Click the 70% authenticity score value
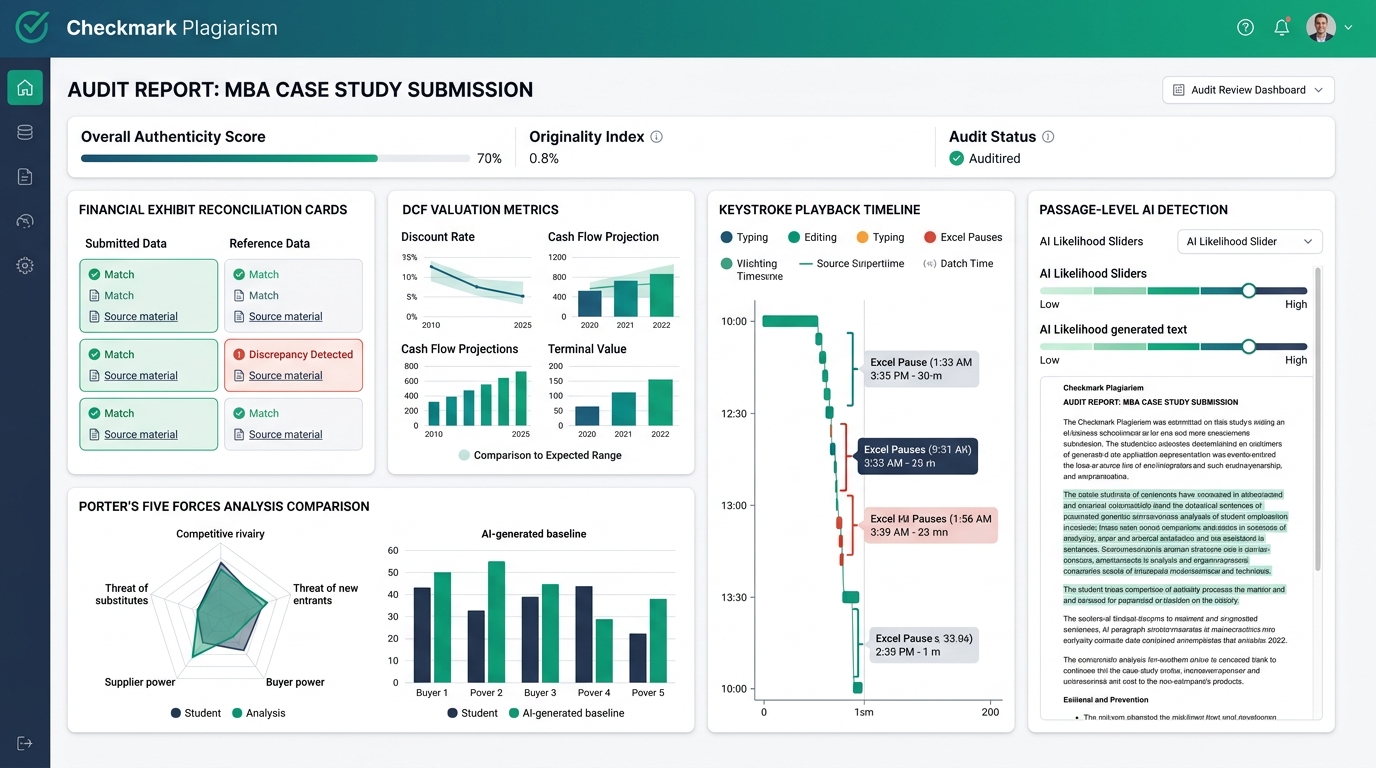Image resolution: width=1376 pixels, height=768 pixels. [x=489, y=158]
